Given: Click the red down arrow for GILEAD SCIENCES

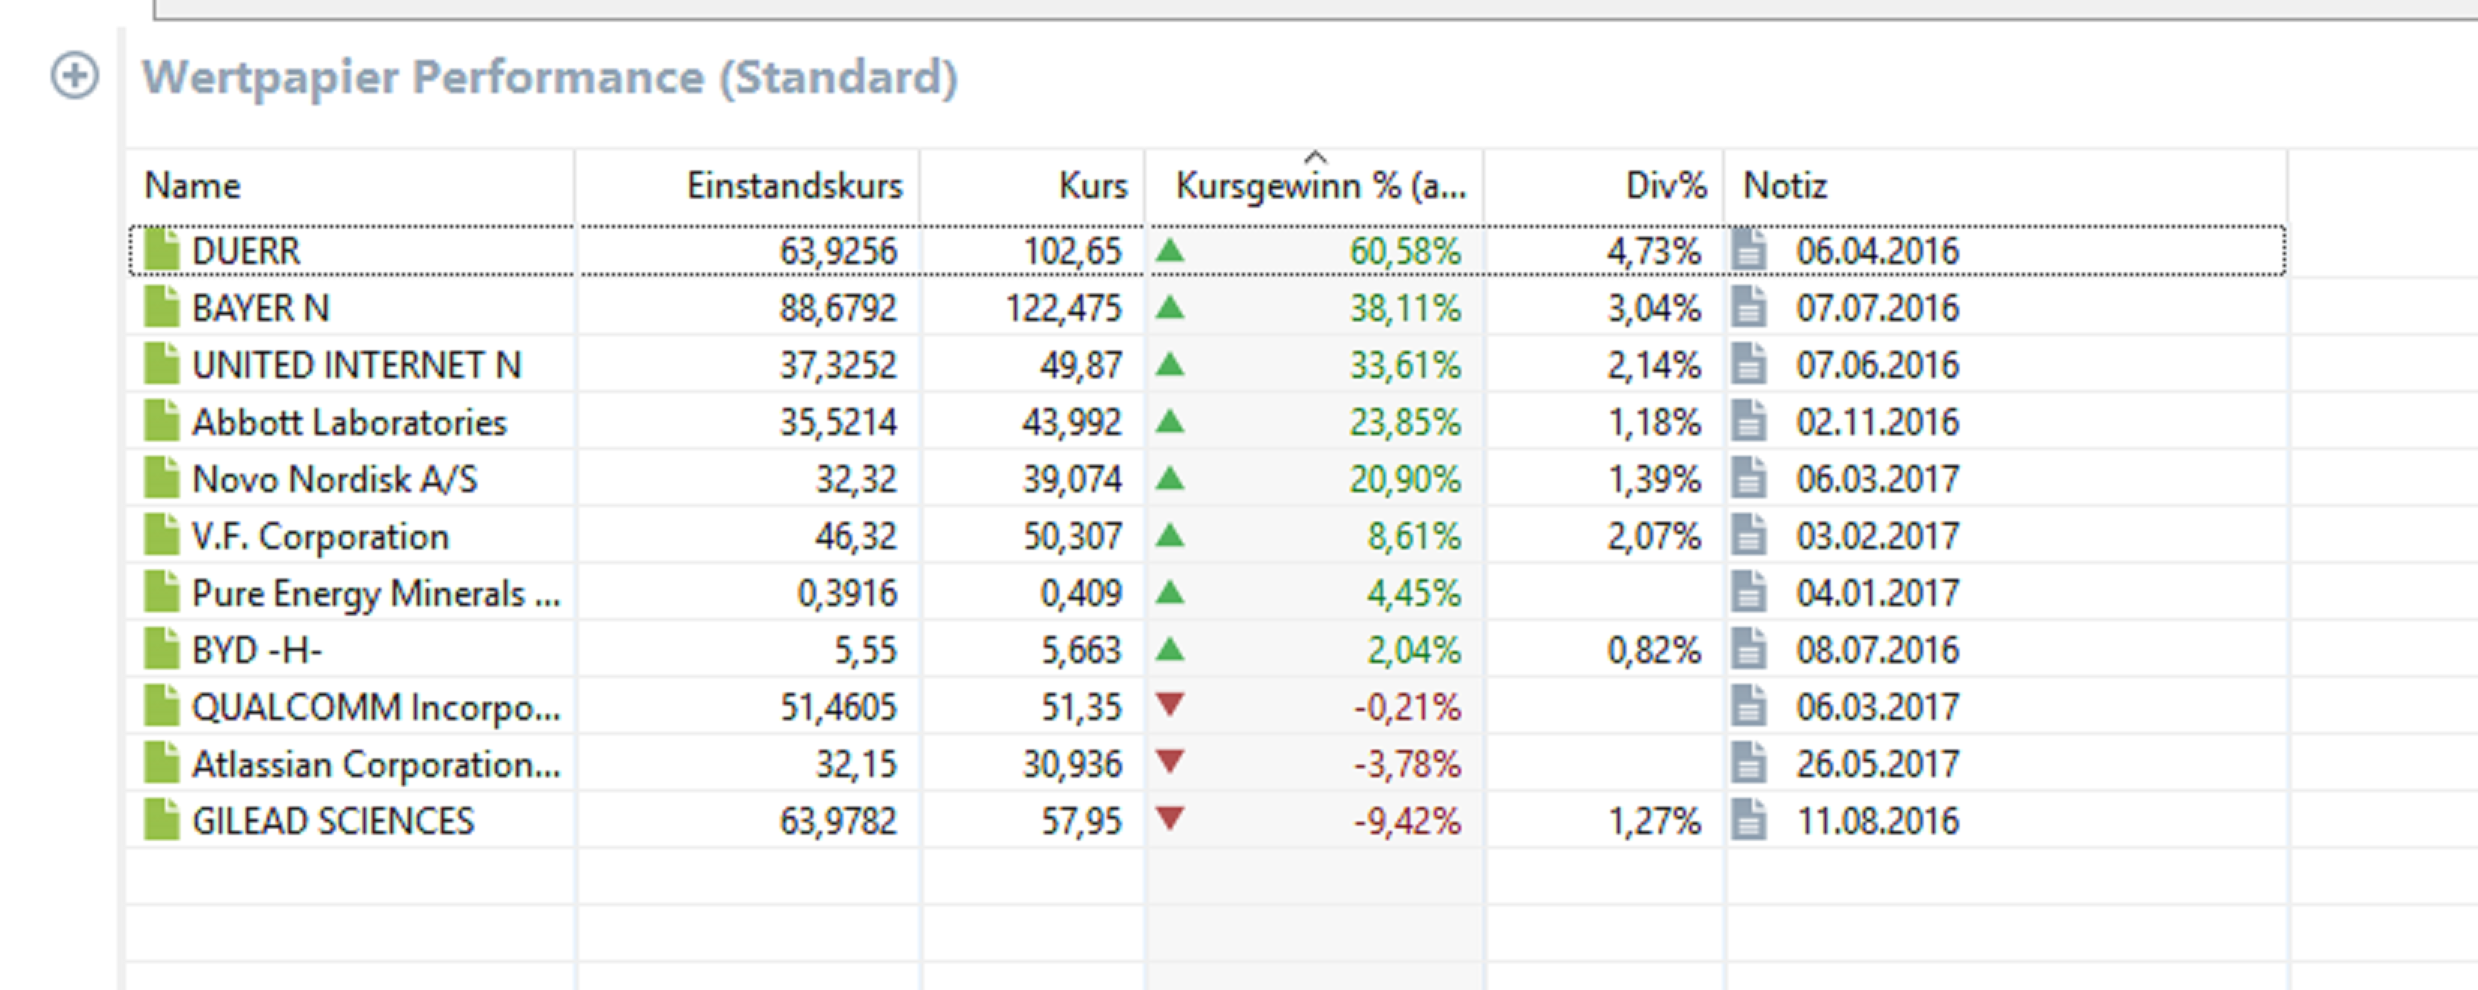Looking at the screenshot, I should coord(1170,819).
